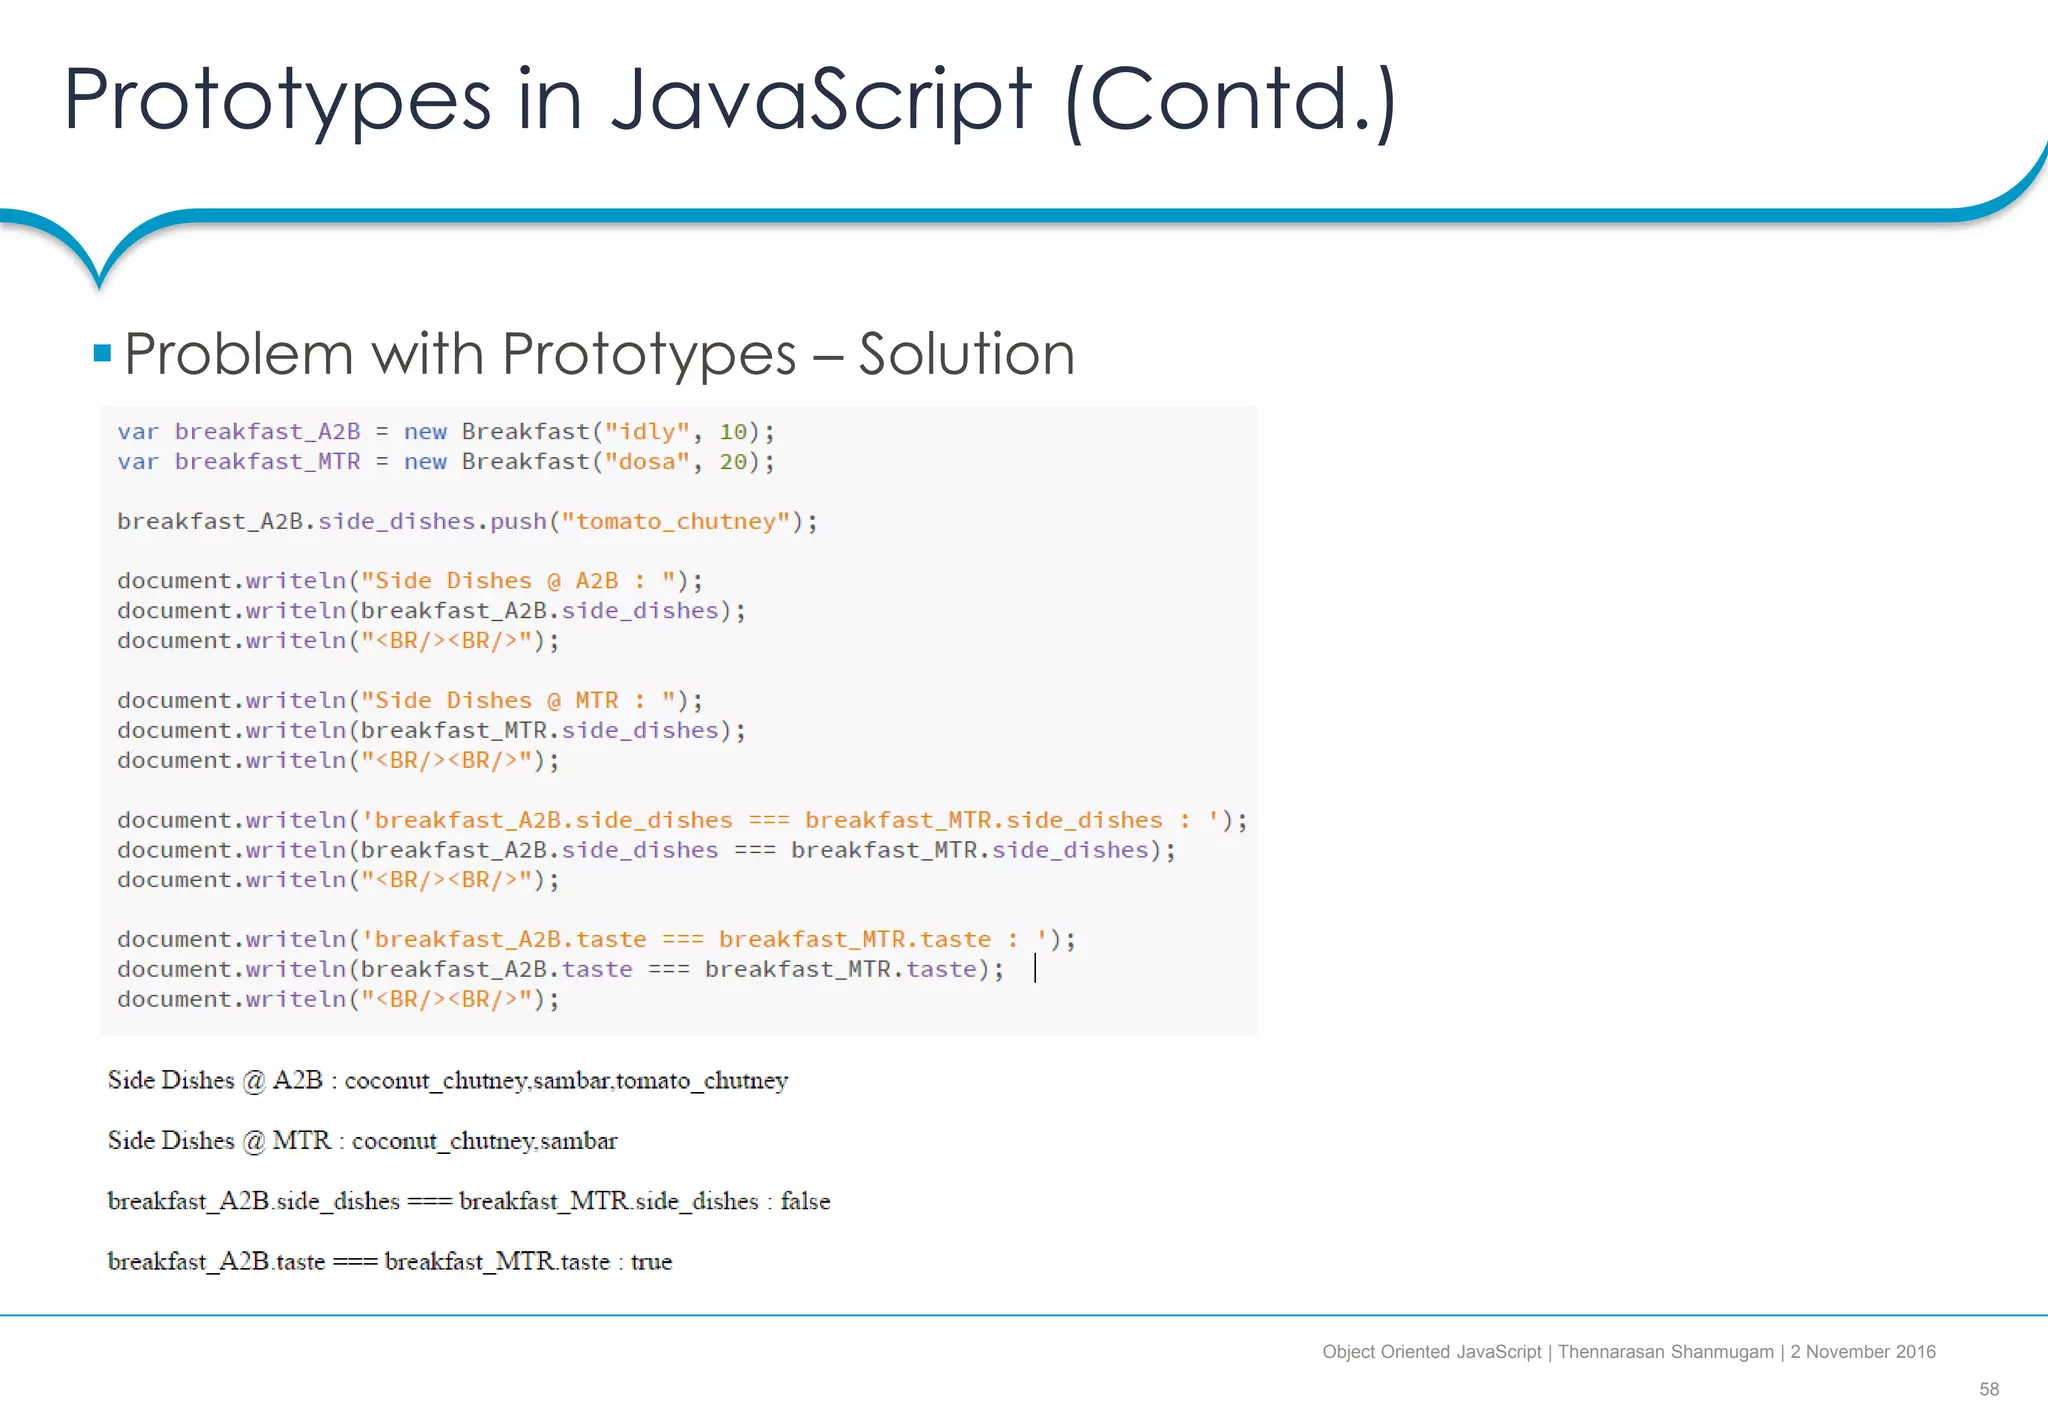2048x1418 pixels.
Task: Click the slide number 58
Action: click(x=1989, y=1390)
